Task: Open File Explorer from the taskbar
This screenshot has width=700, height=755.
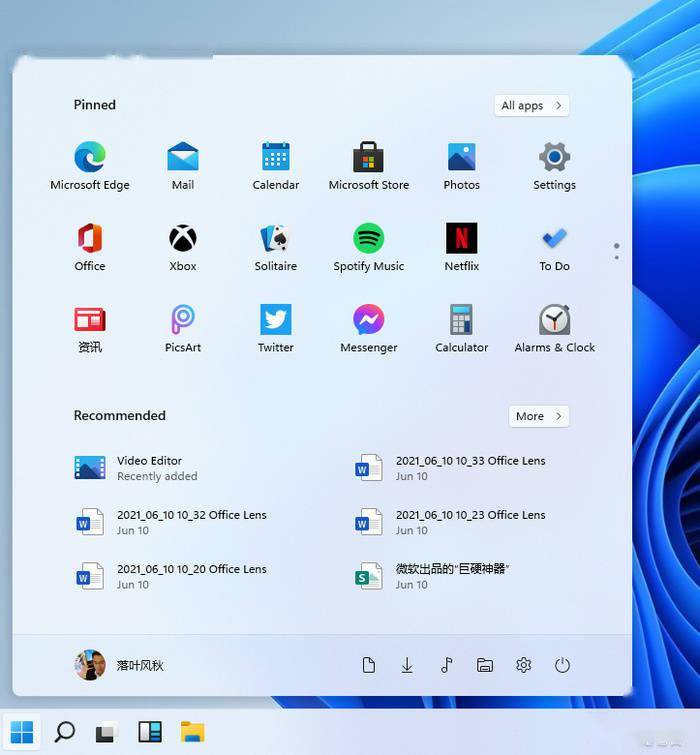Action: click(193, 732)
